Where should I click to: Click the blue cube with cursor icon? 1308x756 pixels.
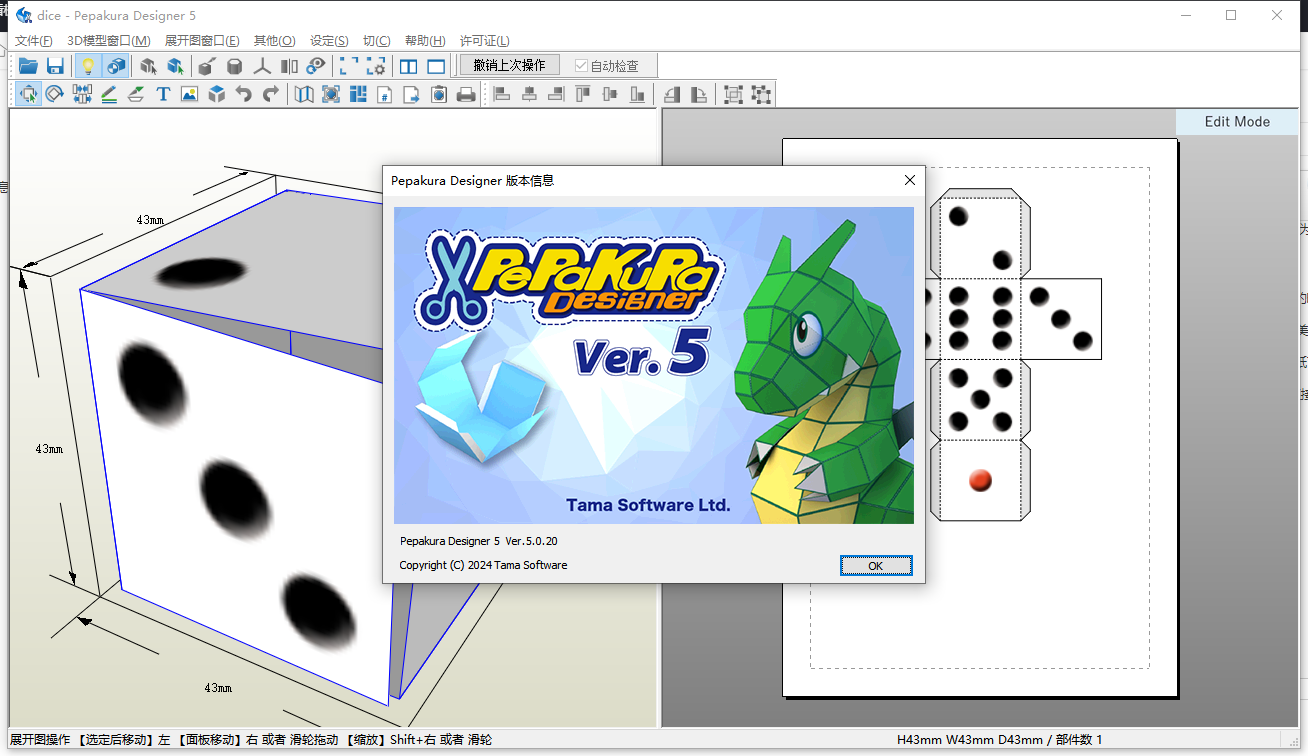point(175,66)
